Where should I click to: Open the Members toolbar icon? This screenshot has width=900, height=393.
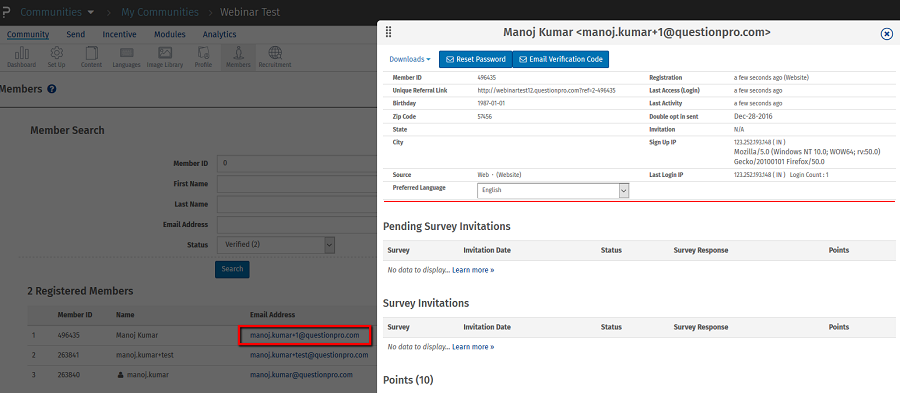tap(238, 57)
